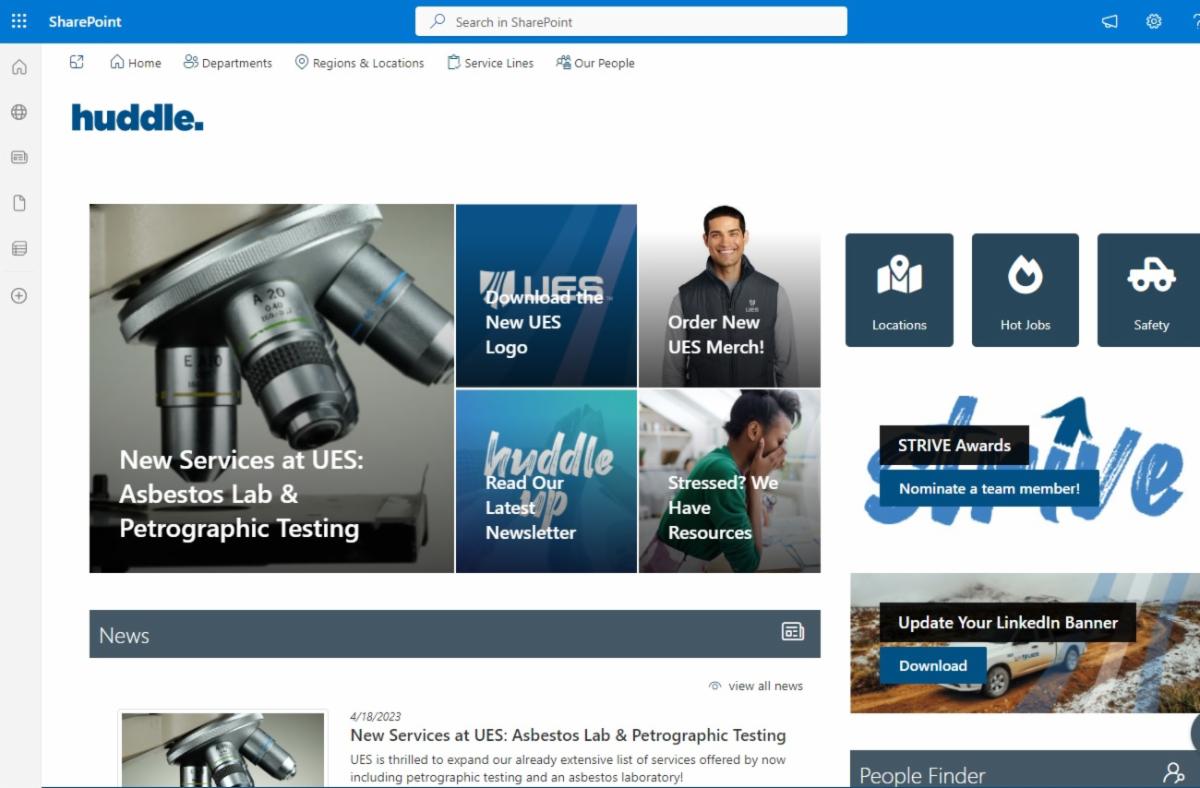Open the Our People navigation item
The height and width of the screenshot is (788, 1200).
595,63
